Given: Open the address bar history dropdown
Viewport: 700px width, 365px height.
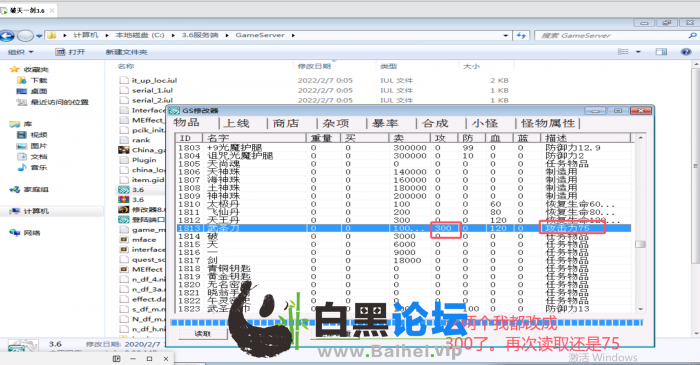Looking at the screenshot, I should [505, 35].
